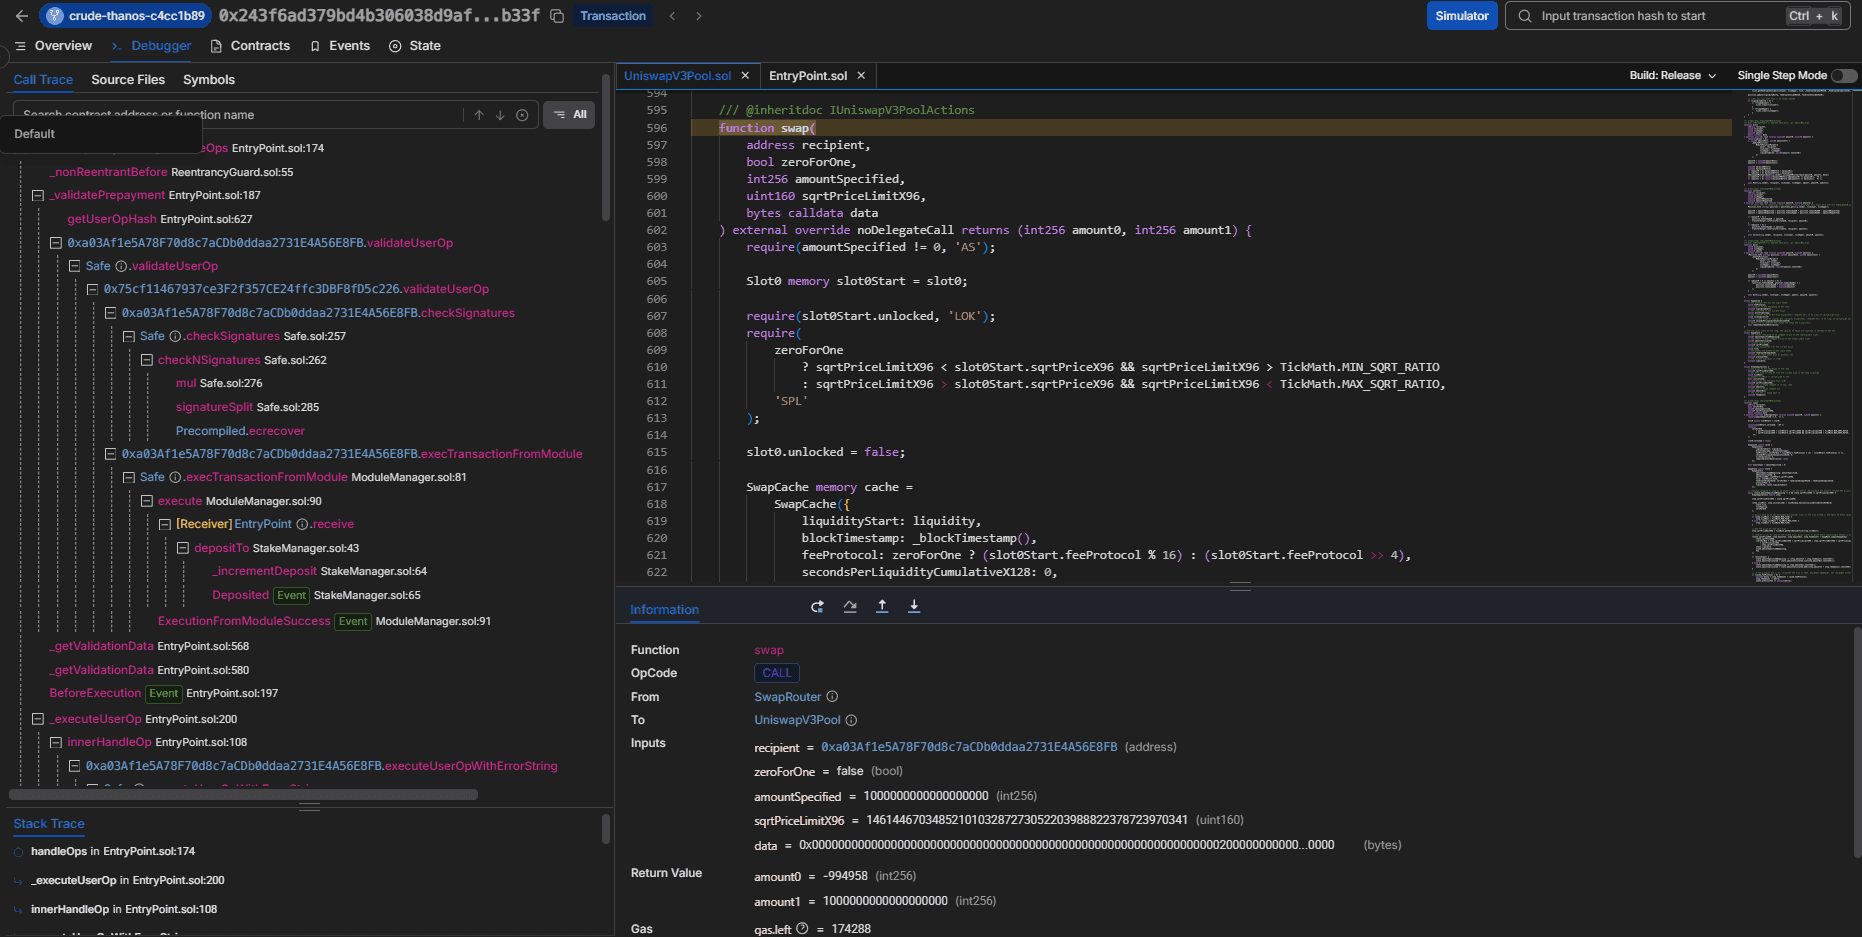
Task: Click the target locate icon in search bar
Action: pyautogui.click(x=522, y=115)
